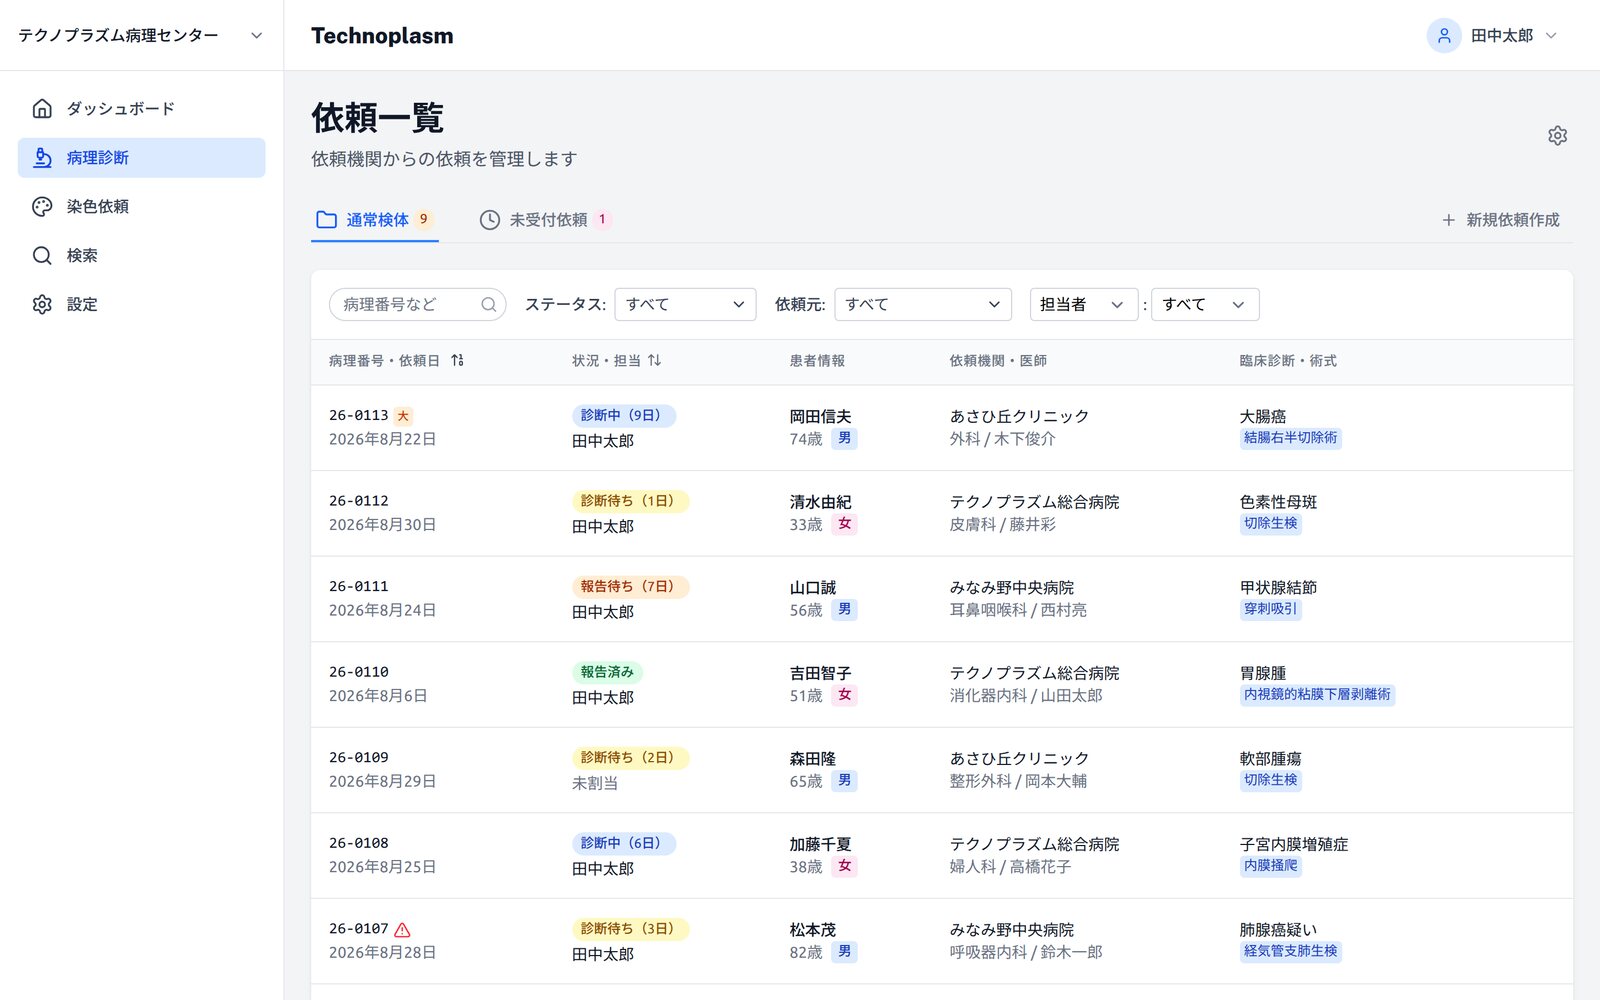Open page settings gear at top right
The height and width of the screenshot is (1000, 1600).
1557,135
